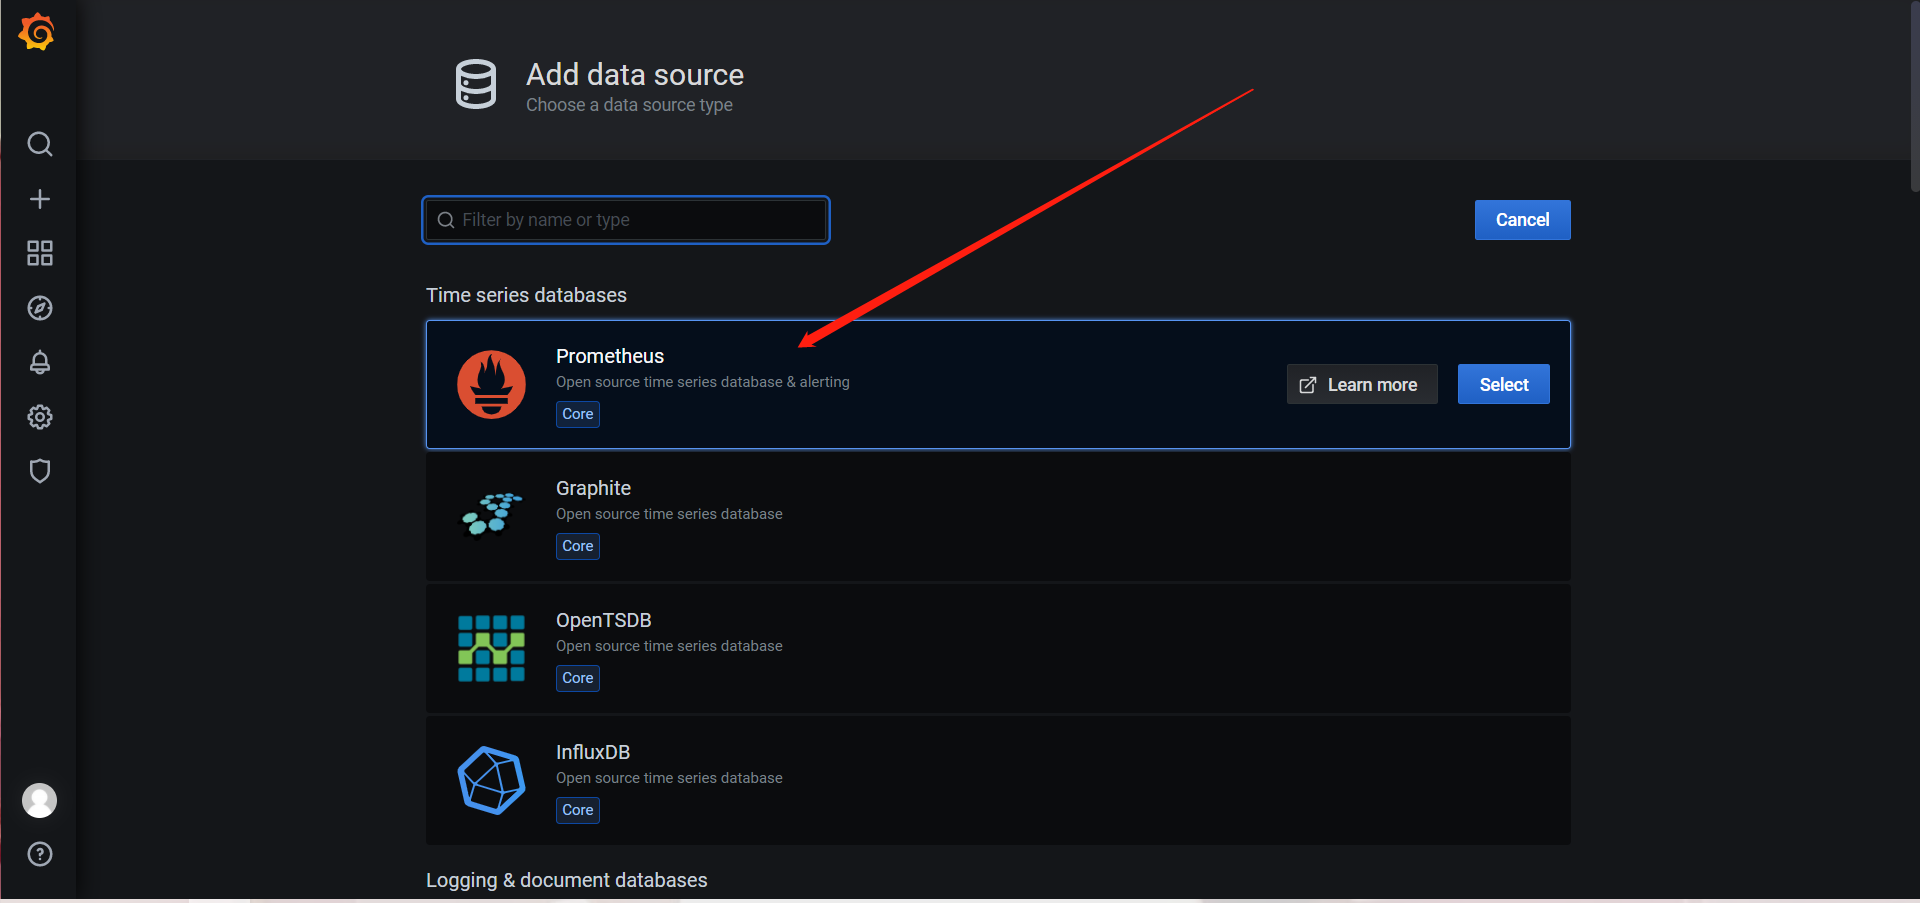Click the Core badge under OpenTSDB
Viewport: 1920px width, 903px height.
click(578, 678)
